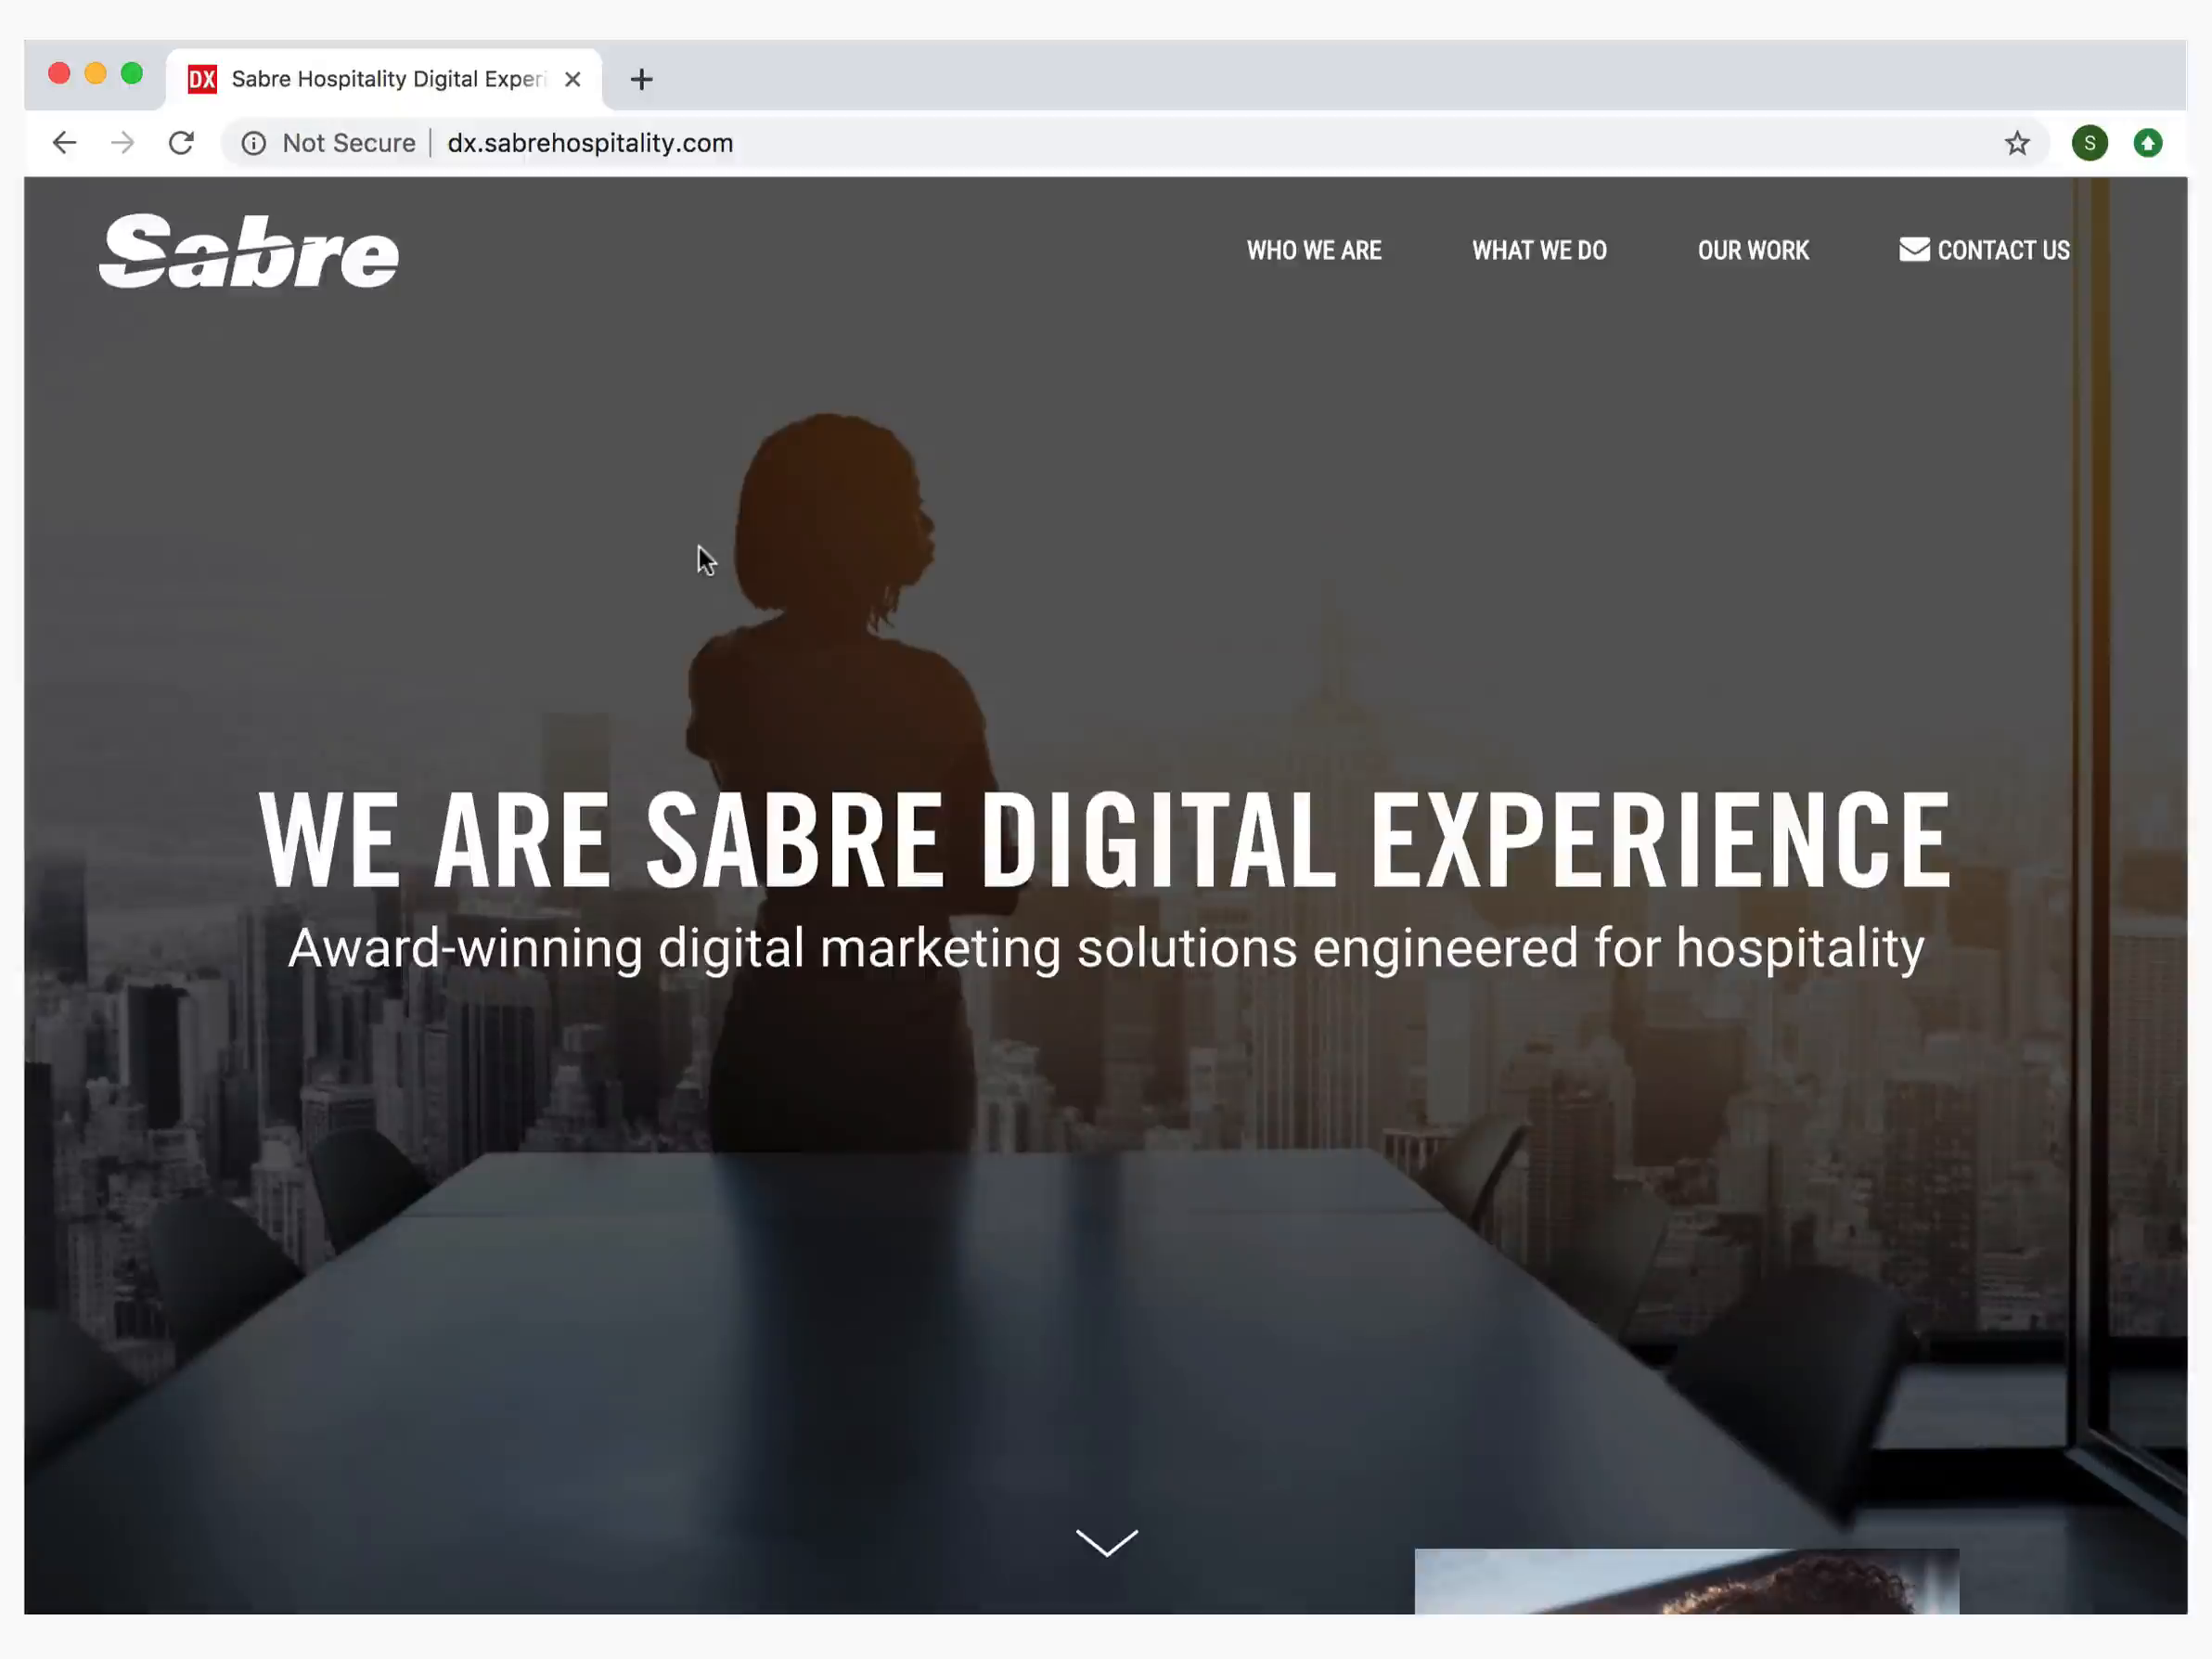Viewport: 2212px width, 1659px height.
Task: Open the What We Do menu
Action: point(1538,250)
